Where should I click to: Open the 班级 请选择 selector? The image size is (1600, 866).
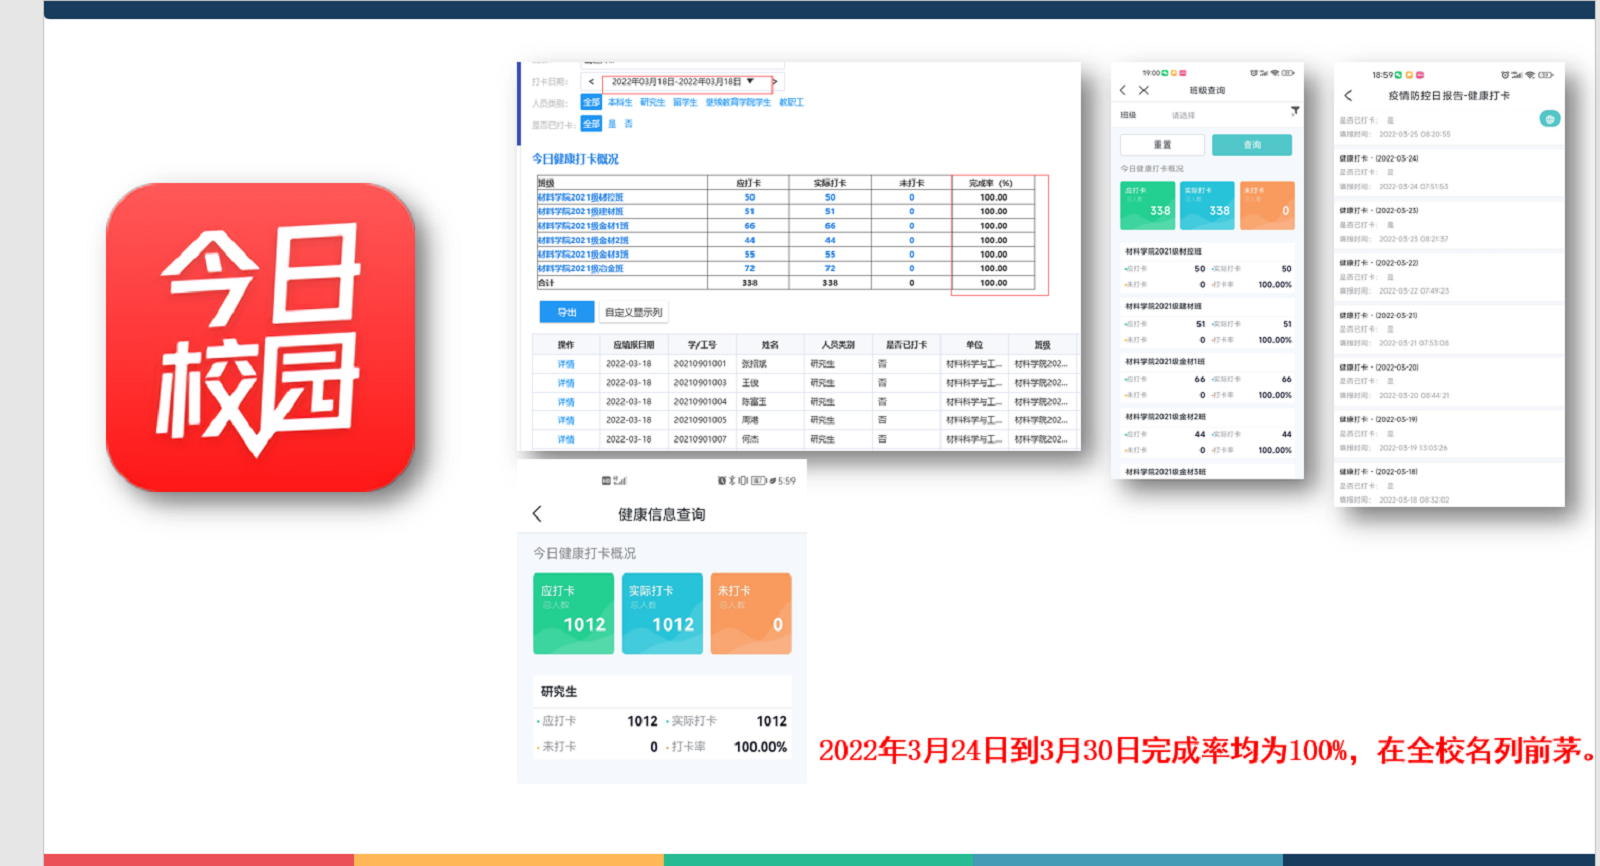pos(1183,115)
